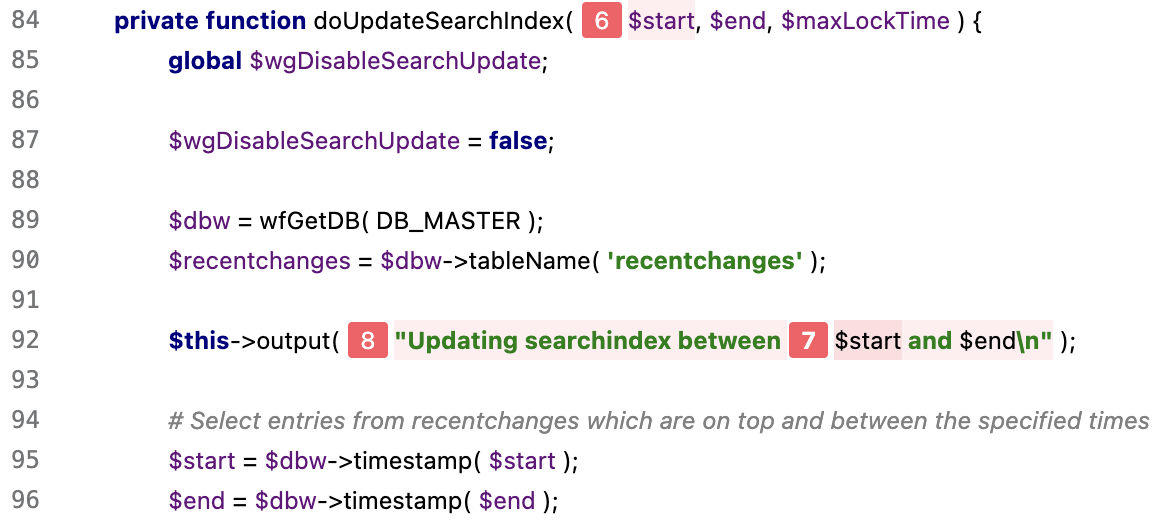Click the global keyword on line 85

tap(205, 61)
